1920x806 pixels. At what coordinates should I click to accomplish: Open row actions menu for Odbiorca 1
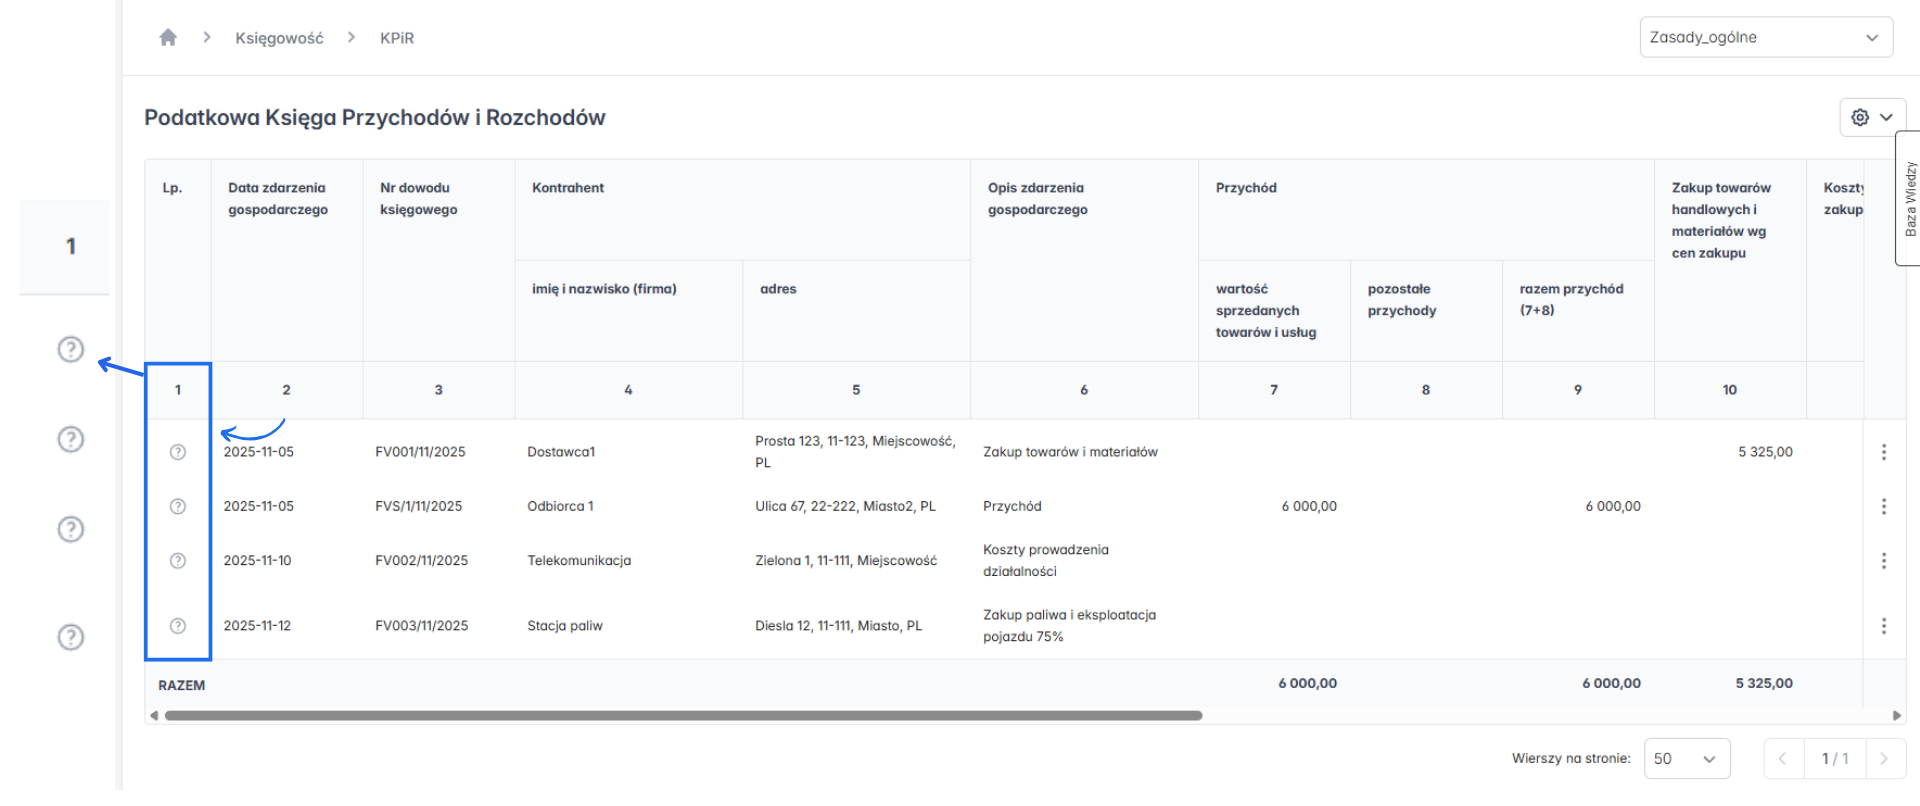[x=1884, y=506]
